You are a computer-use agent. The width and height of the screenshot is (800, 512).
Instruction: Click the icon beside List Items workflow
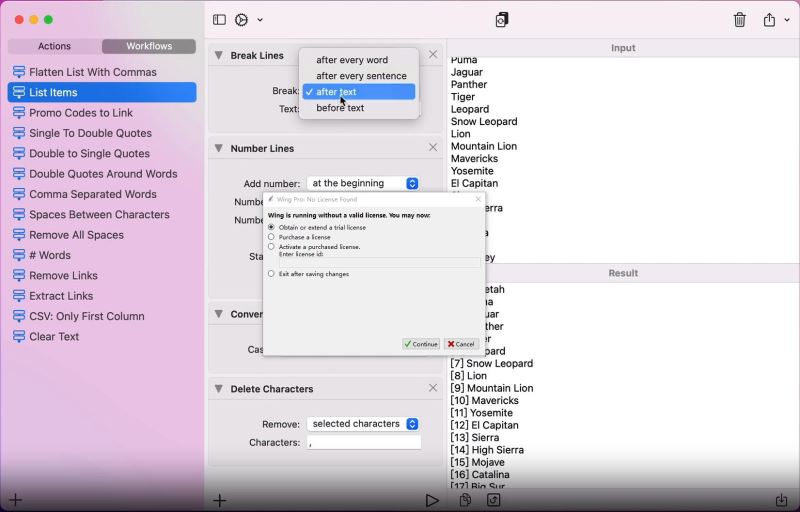[19, 92]
